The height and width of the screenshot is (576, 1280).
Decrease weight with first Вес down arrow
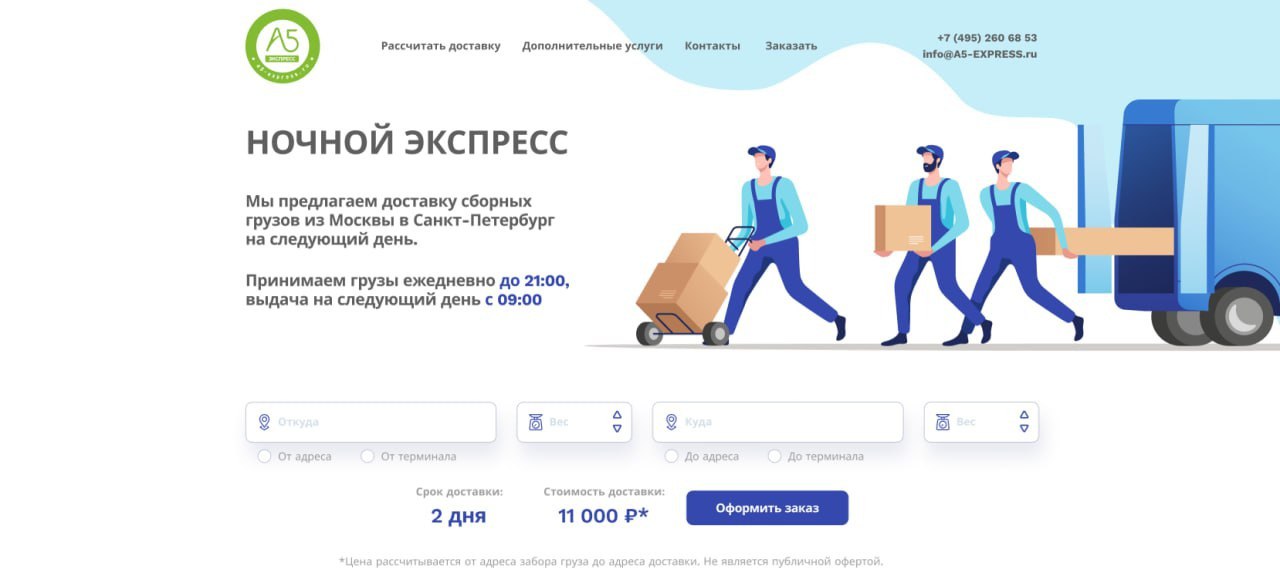(617, 429)
